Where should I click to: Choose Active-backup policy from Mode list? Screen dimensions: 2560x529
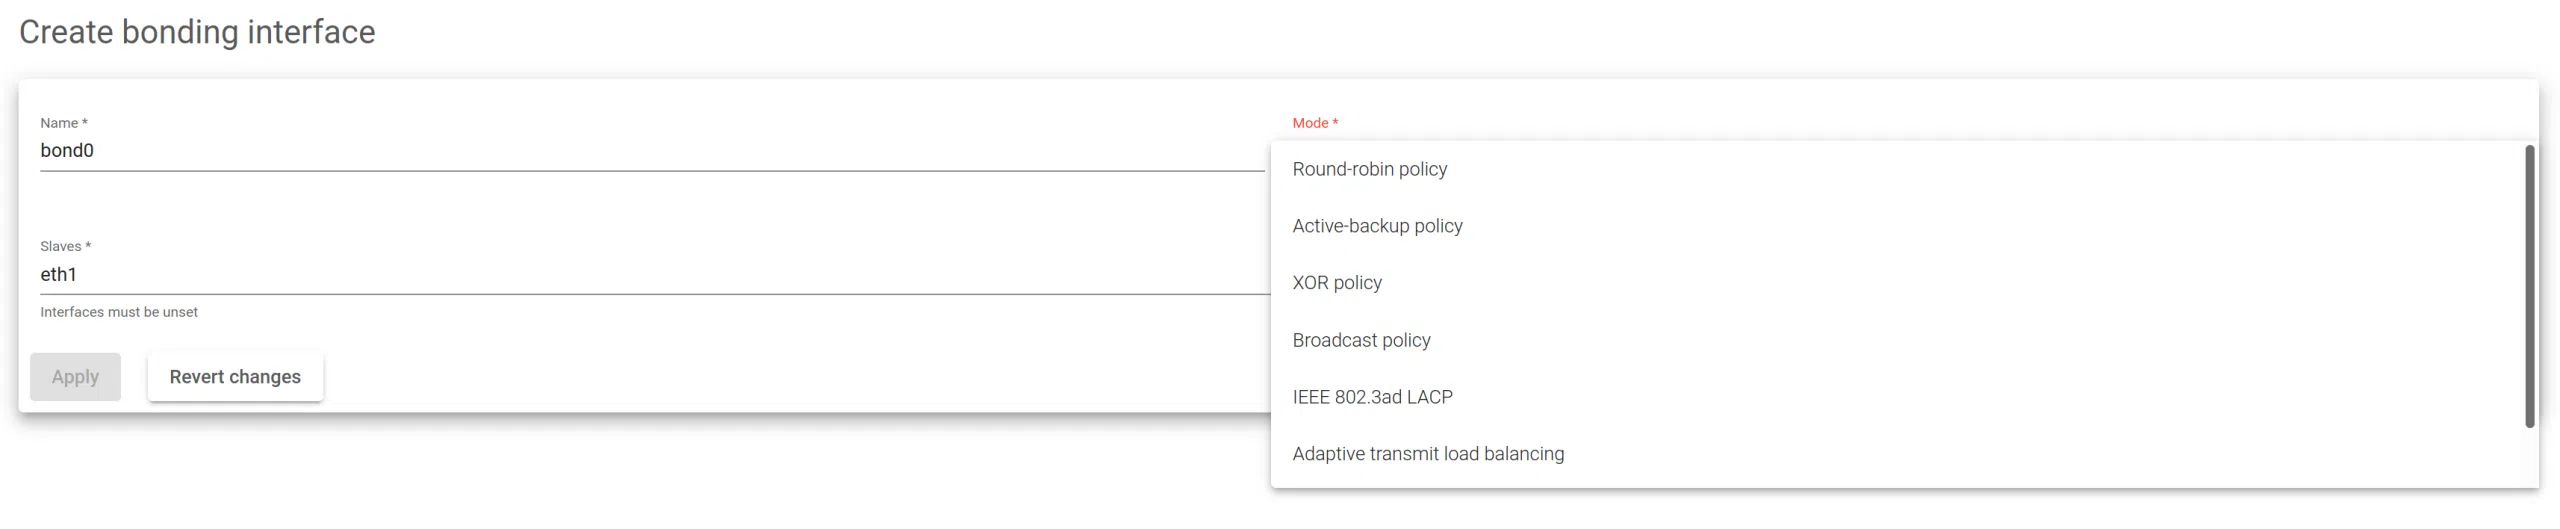pos(1377,226)
